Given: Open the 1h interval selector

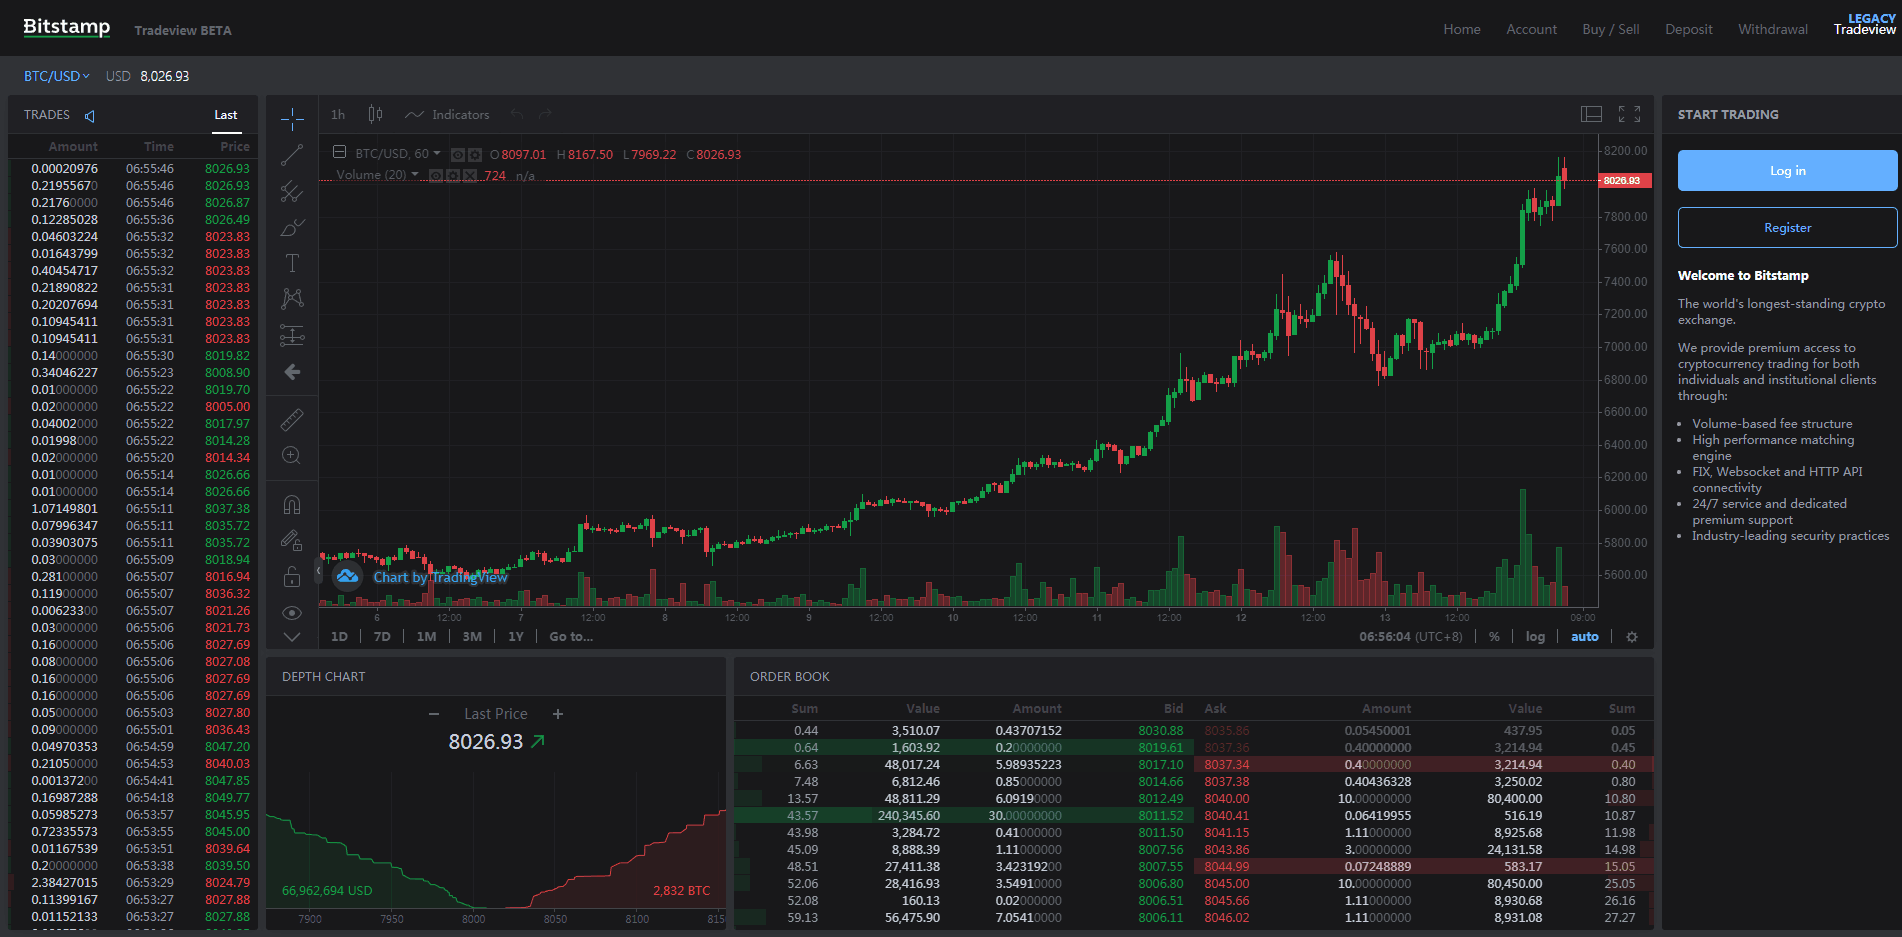Looking at the screenshot, I should pos(338,115).
